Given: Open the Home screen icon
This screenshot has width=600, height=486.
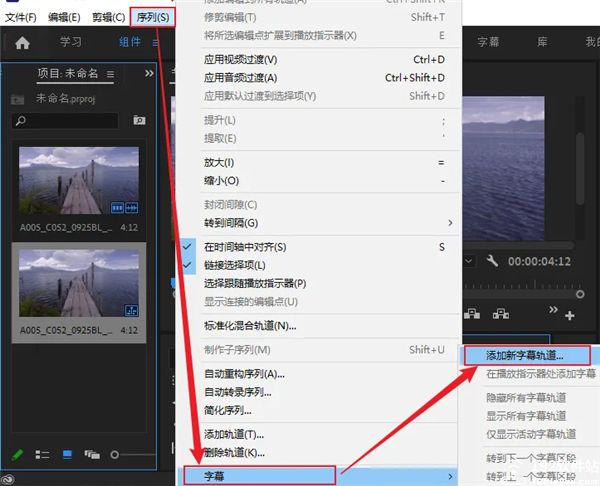Looking at the screenshot, I should pyautogui.click(x=22, y=42).
